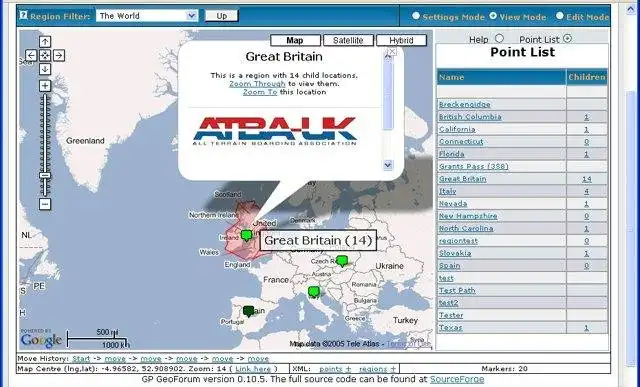Pan the map up with the arrow
The height and width of the screenshot is (387, 640).
pos(45,42)
